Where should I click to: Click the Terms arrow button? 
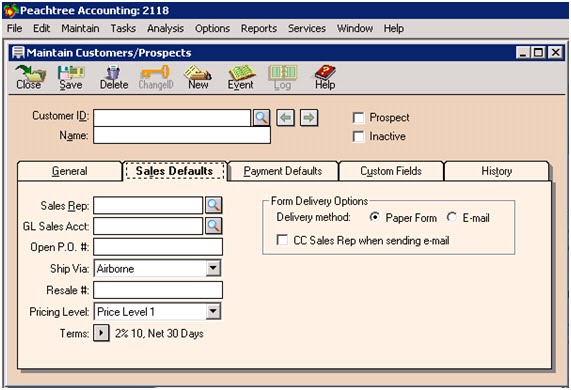click(101, 333)
